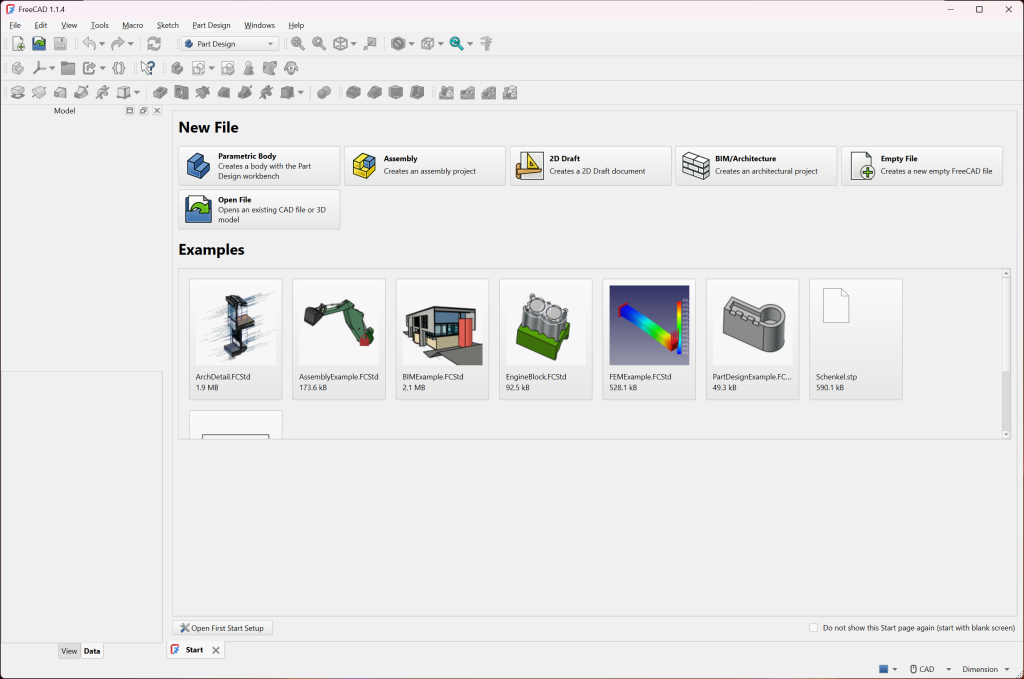The height and width of the screenshot is (679, 1024).
Task: Close the Start tab
Action: click(216, 650)
